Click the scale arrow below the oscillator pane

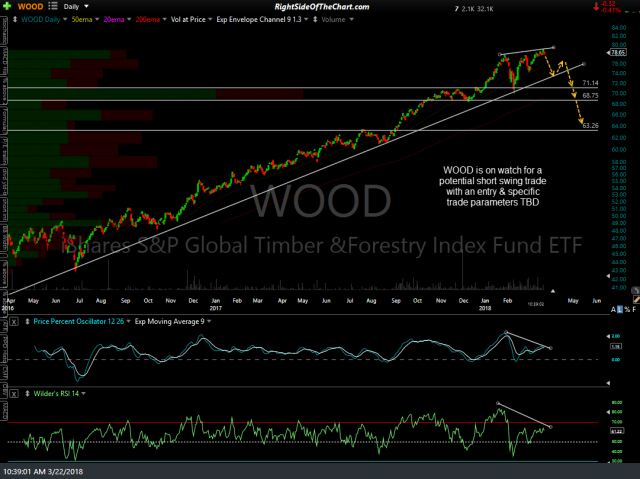pos(608,383)
